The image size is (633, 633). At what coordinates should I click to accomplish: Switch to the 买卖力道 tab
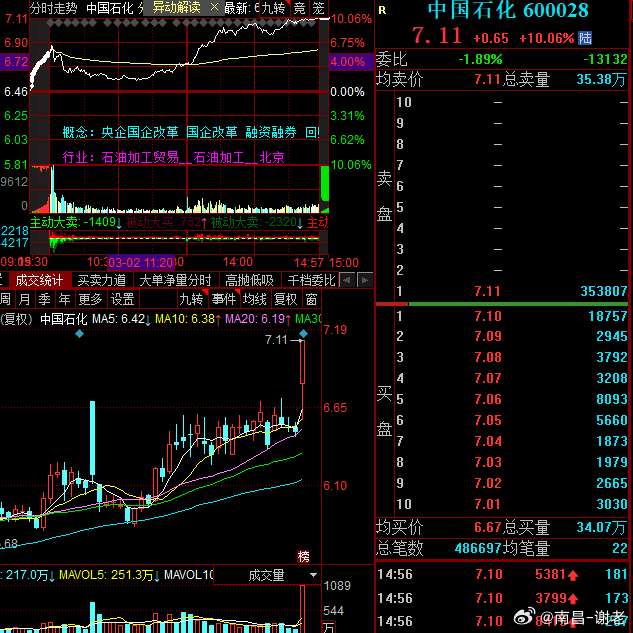pos(101,280)
